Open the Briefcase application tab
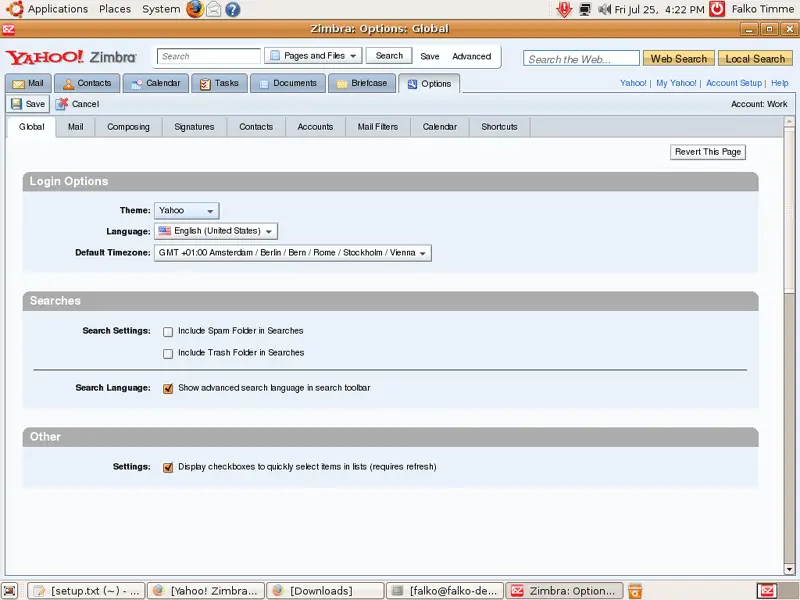Image resolution: width=800 pixels, height=600 pixels. click(362, 83)
